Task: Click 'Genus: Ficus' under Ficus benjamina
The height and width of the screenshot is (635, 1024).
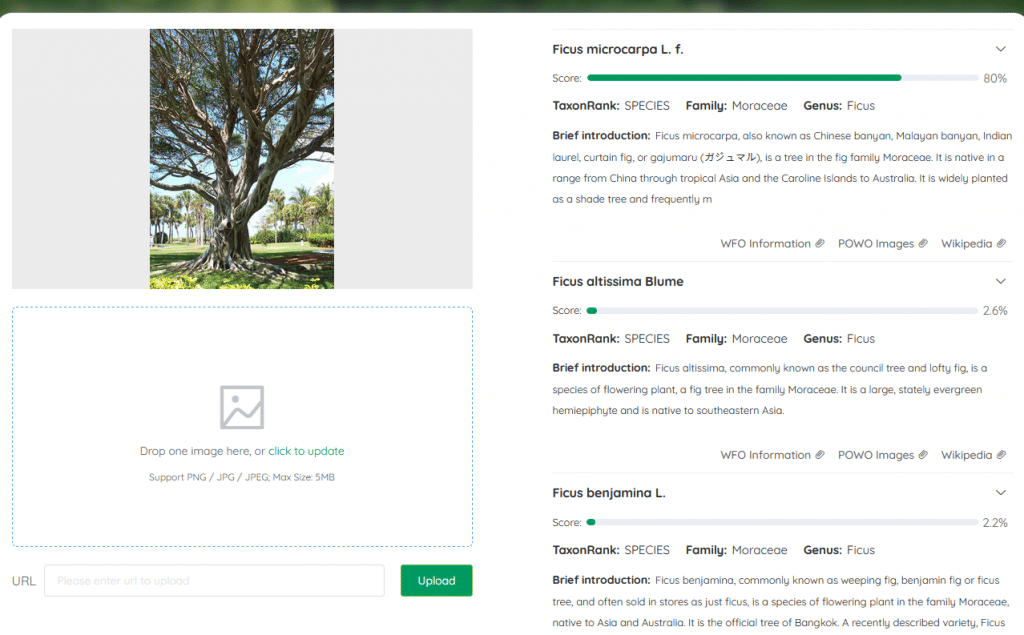Action: 839,550
